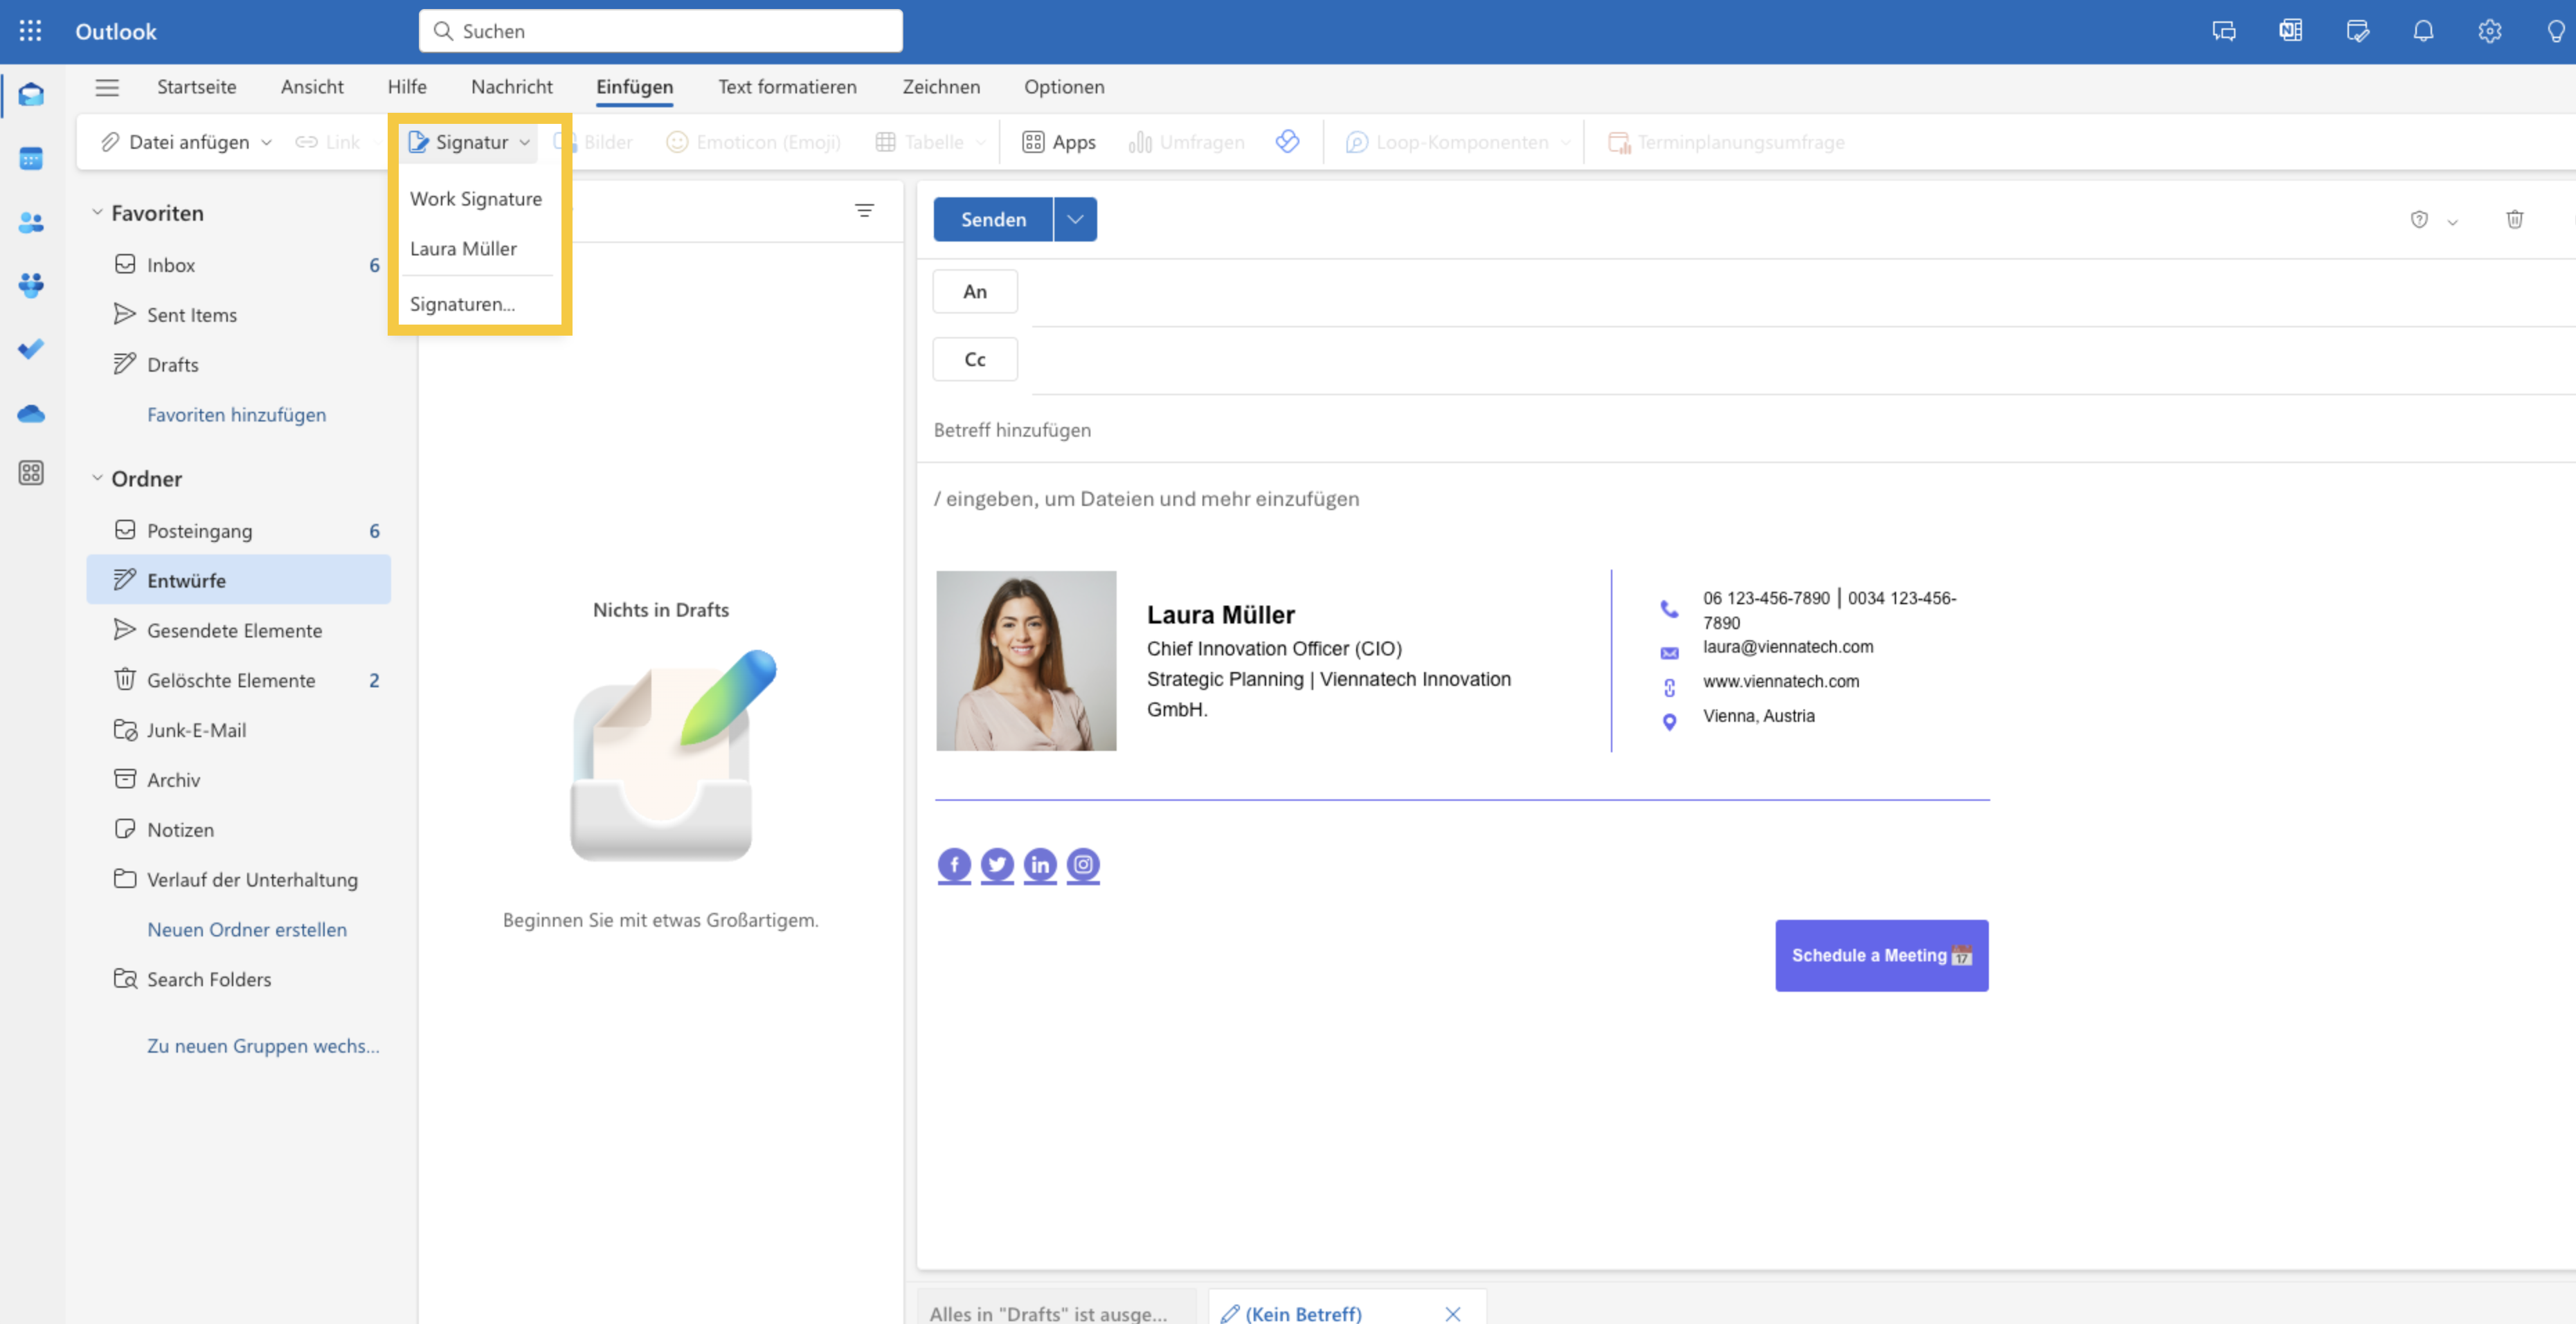Screen dimensions: 2576x1324
Task: Select the Laura Müller signature option
Action: pos(463,248)
